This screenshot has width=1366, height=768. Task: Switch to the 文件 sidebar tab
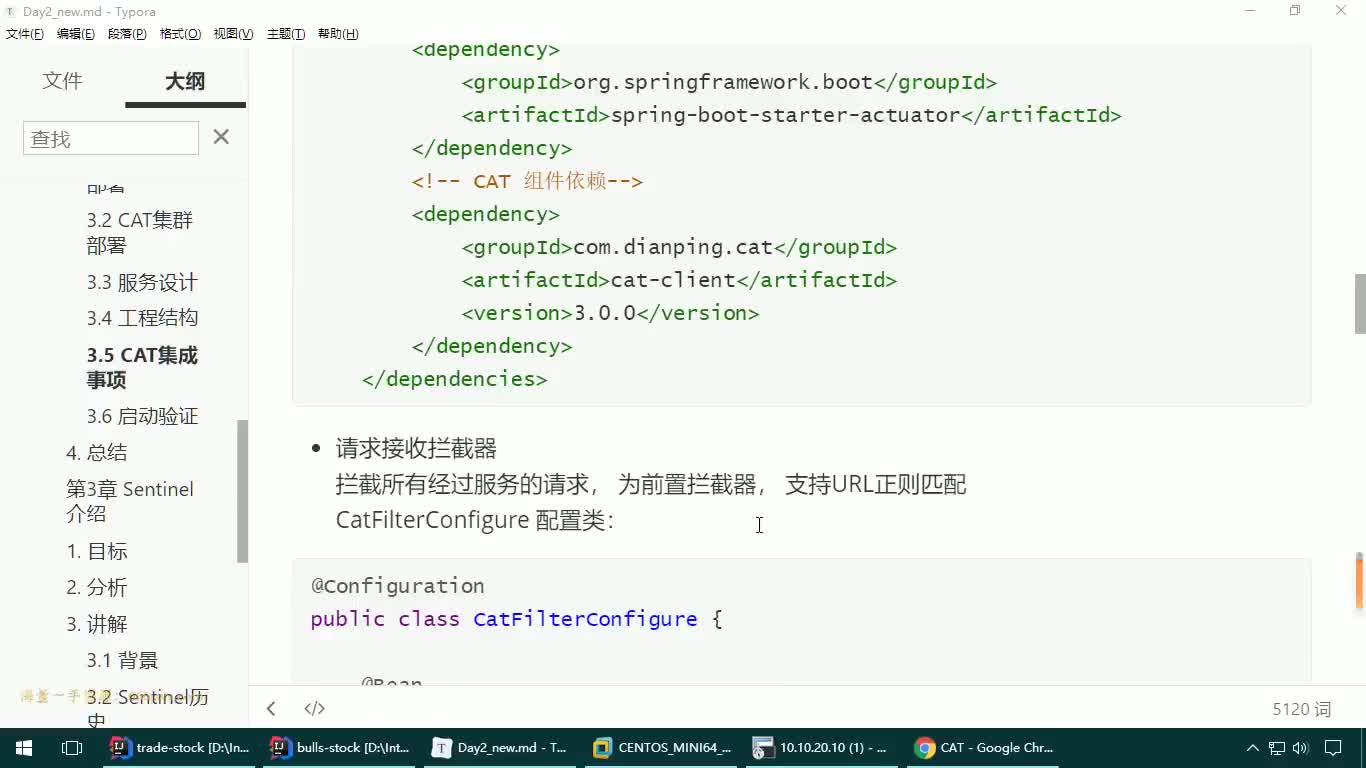tap(62, 81)
